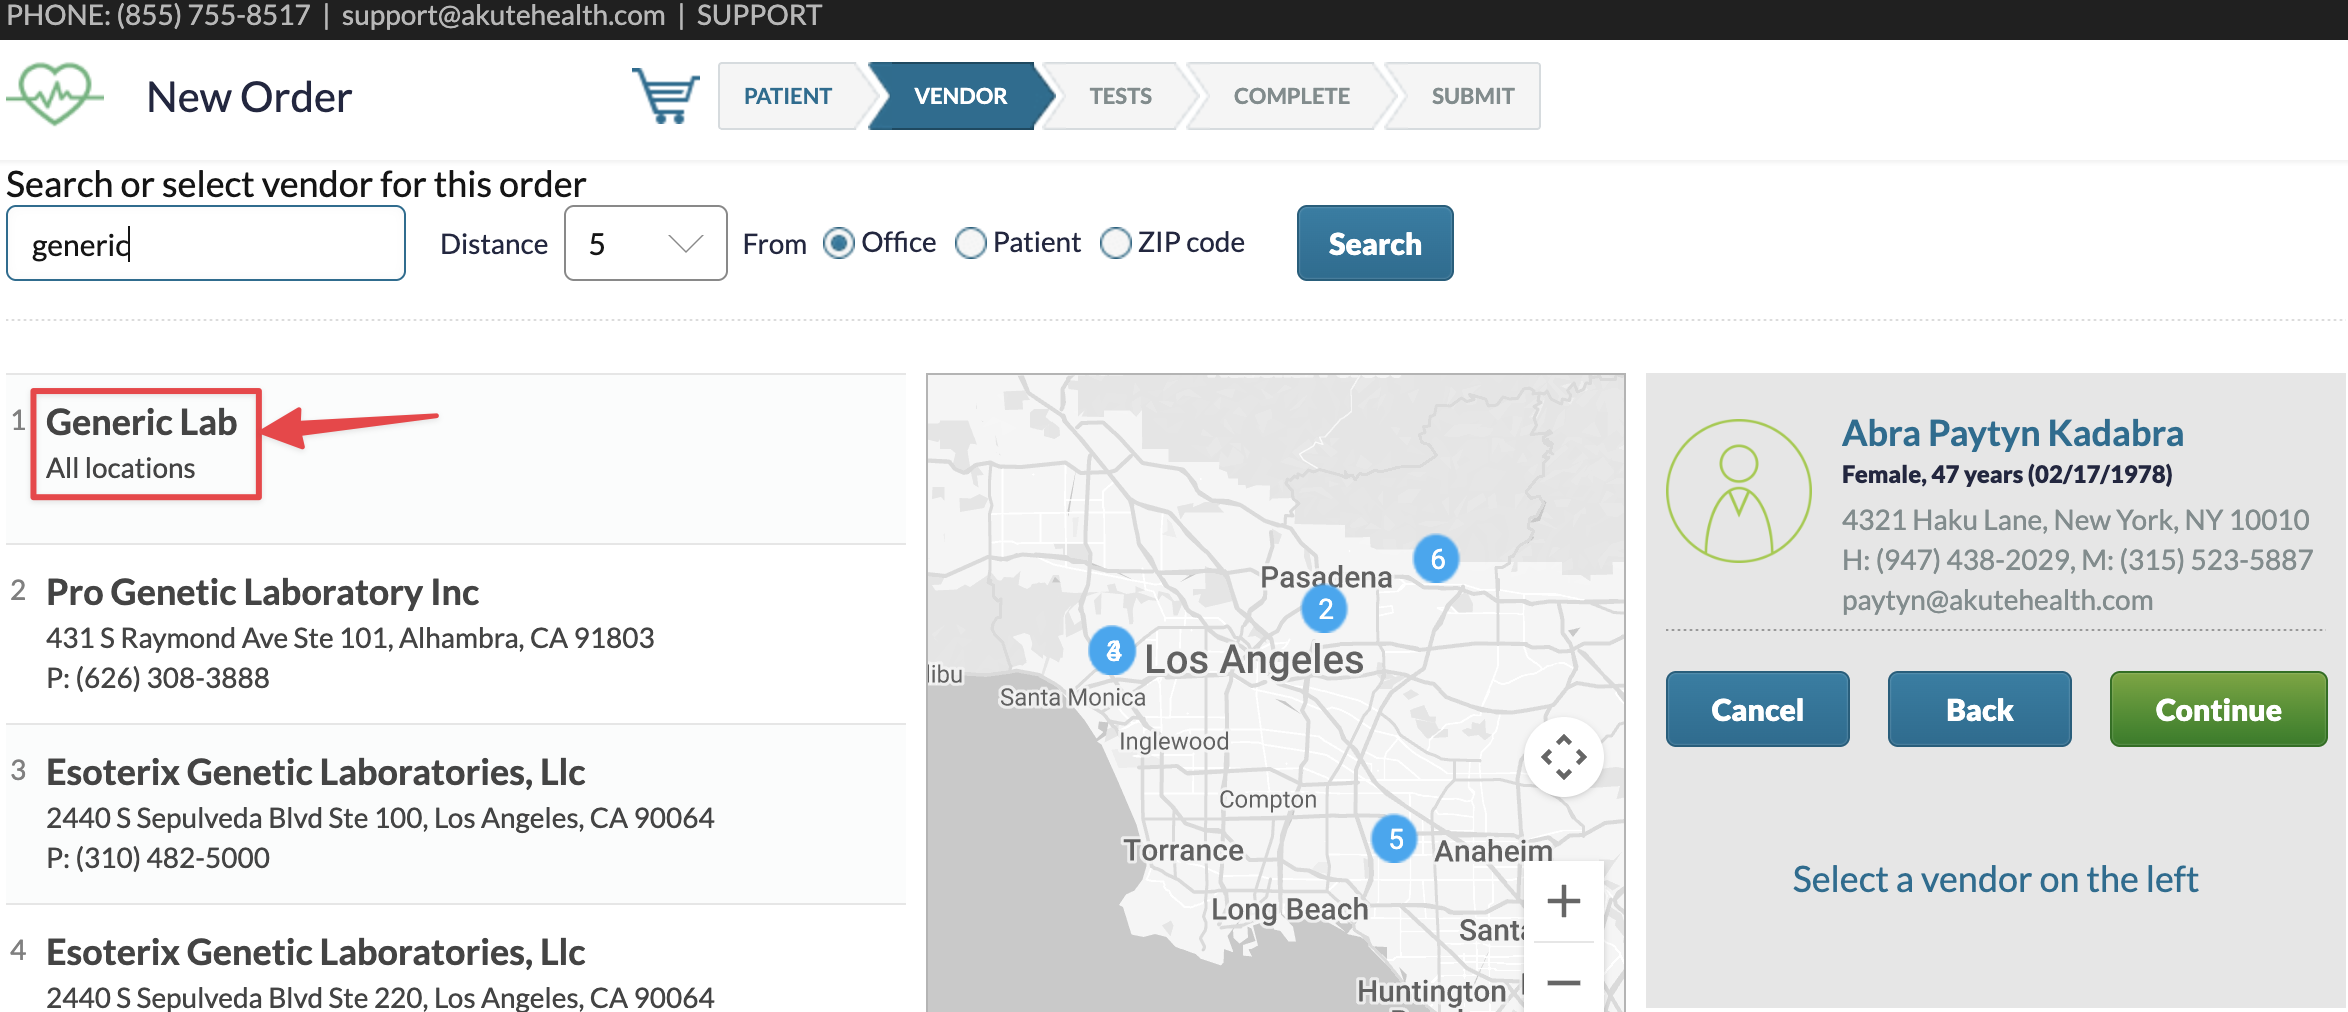
Task: Open the SUPPORT link in top bar
Action: 759,16
